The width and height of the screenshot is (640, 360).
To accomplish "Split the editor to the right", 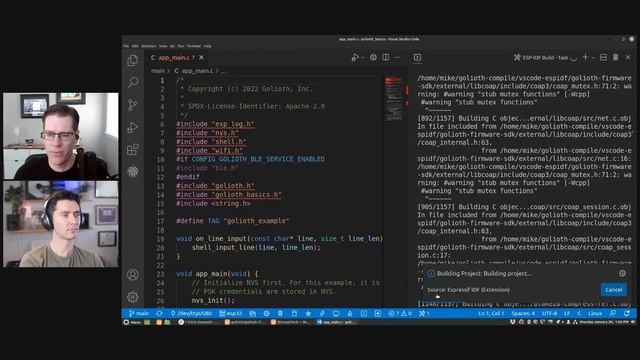I will [x=386, y=58].
